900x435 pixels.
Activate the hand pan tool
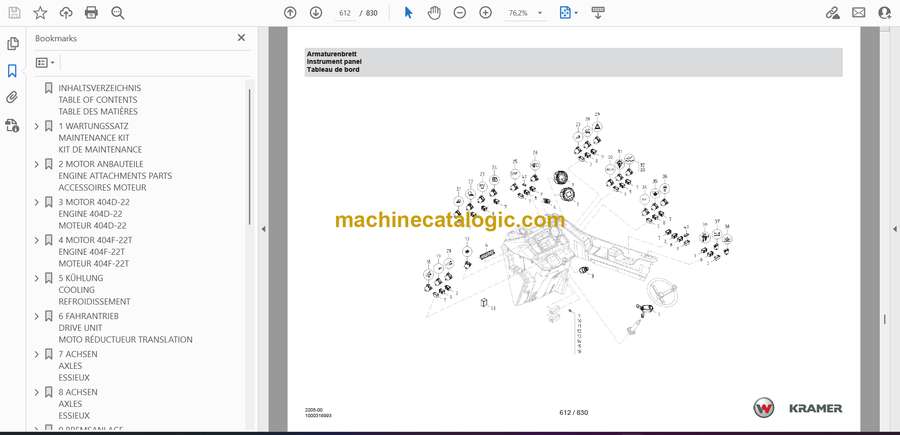(x=435, y=13)
